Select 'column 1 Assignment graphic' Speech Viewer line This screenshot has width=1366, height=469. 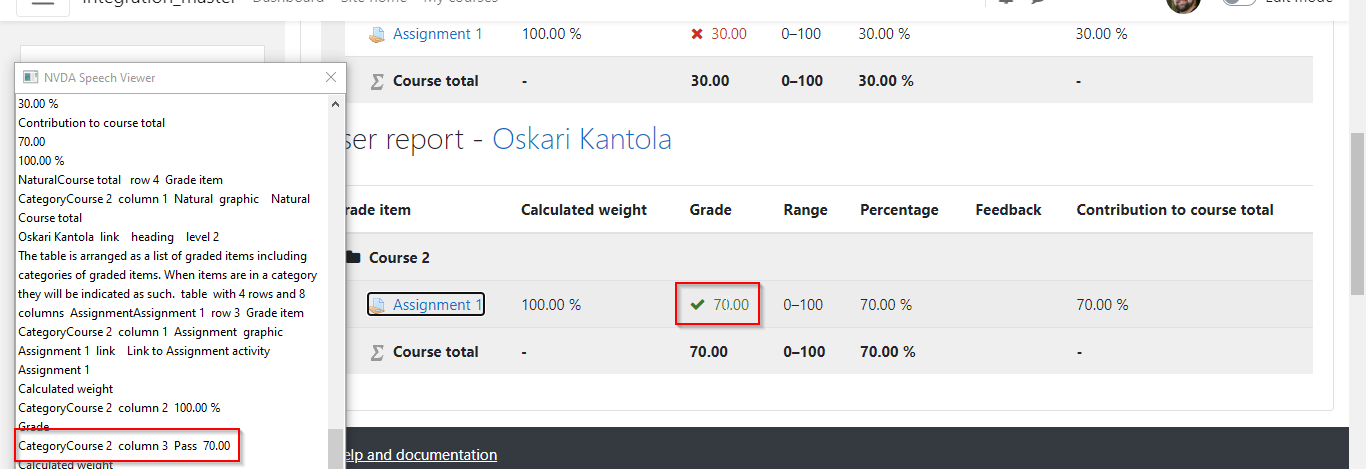(x=151, y=332)
